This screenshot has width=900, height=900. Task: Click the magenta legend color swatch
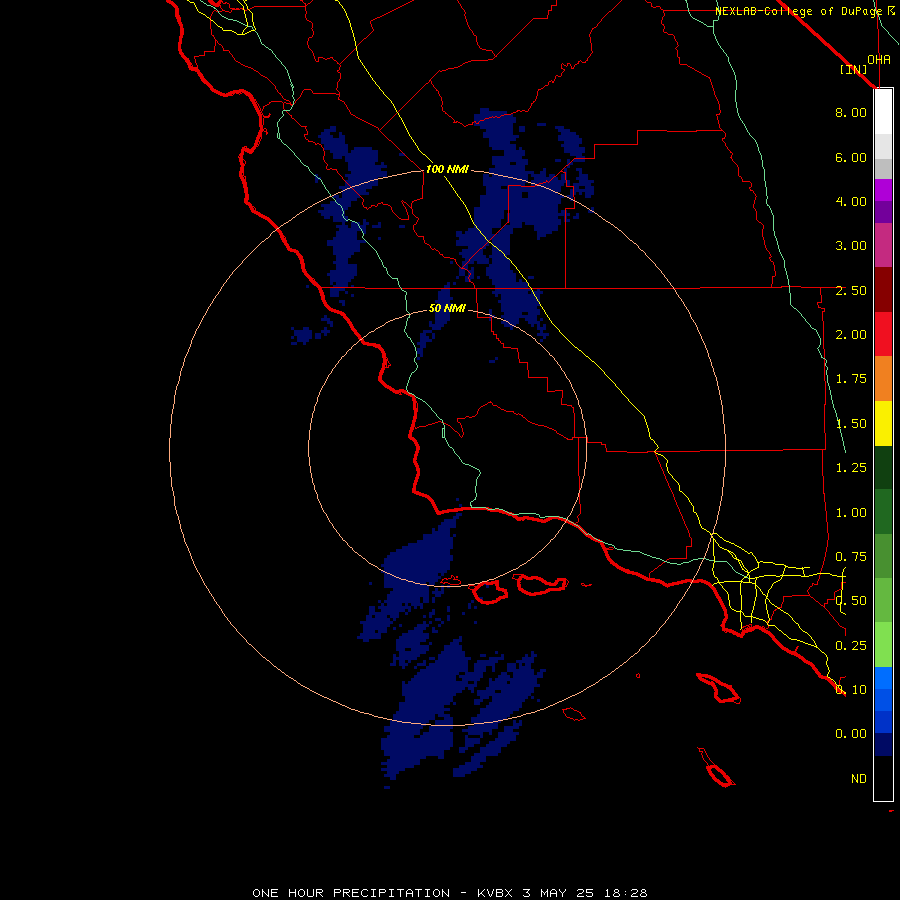[x=883, y=190]
